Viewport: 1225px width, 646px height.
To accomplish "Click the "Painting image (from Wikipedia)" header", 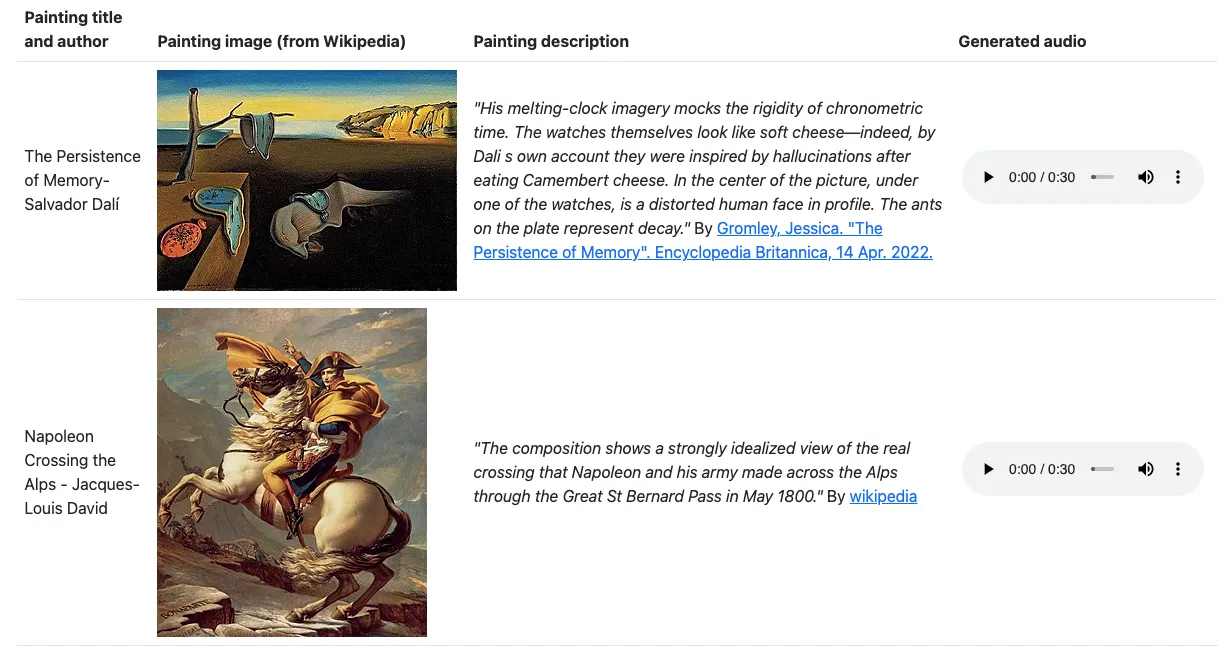I will tap(281, 42).
